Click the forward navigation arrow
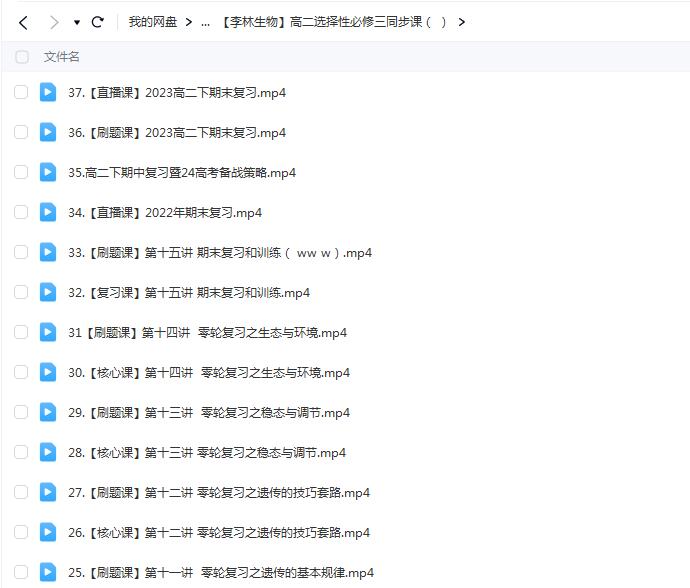The height and width of the screenshot is (588, 690). pos(54,22)
